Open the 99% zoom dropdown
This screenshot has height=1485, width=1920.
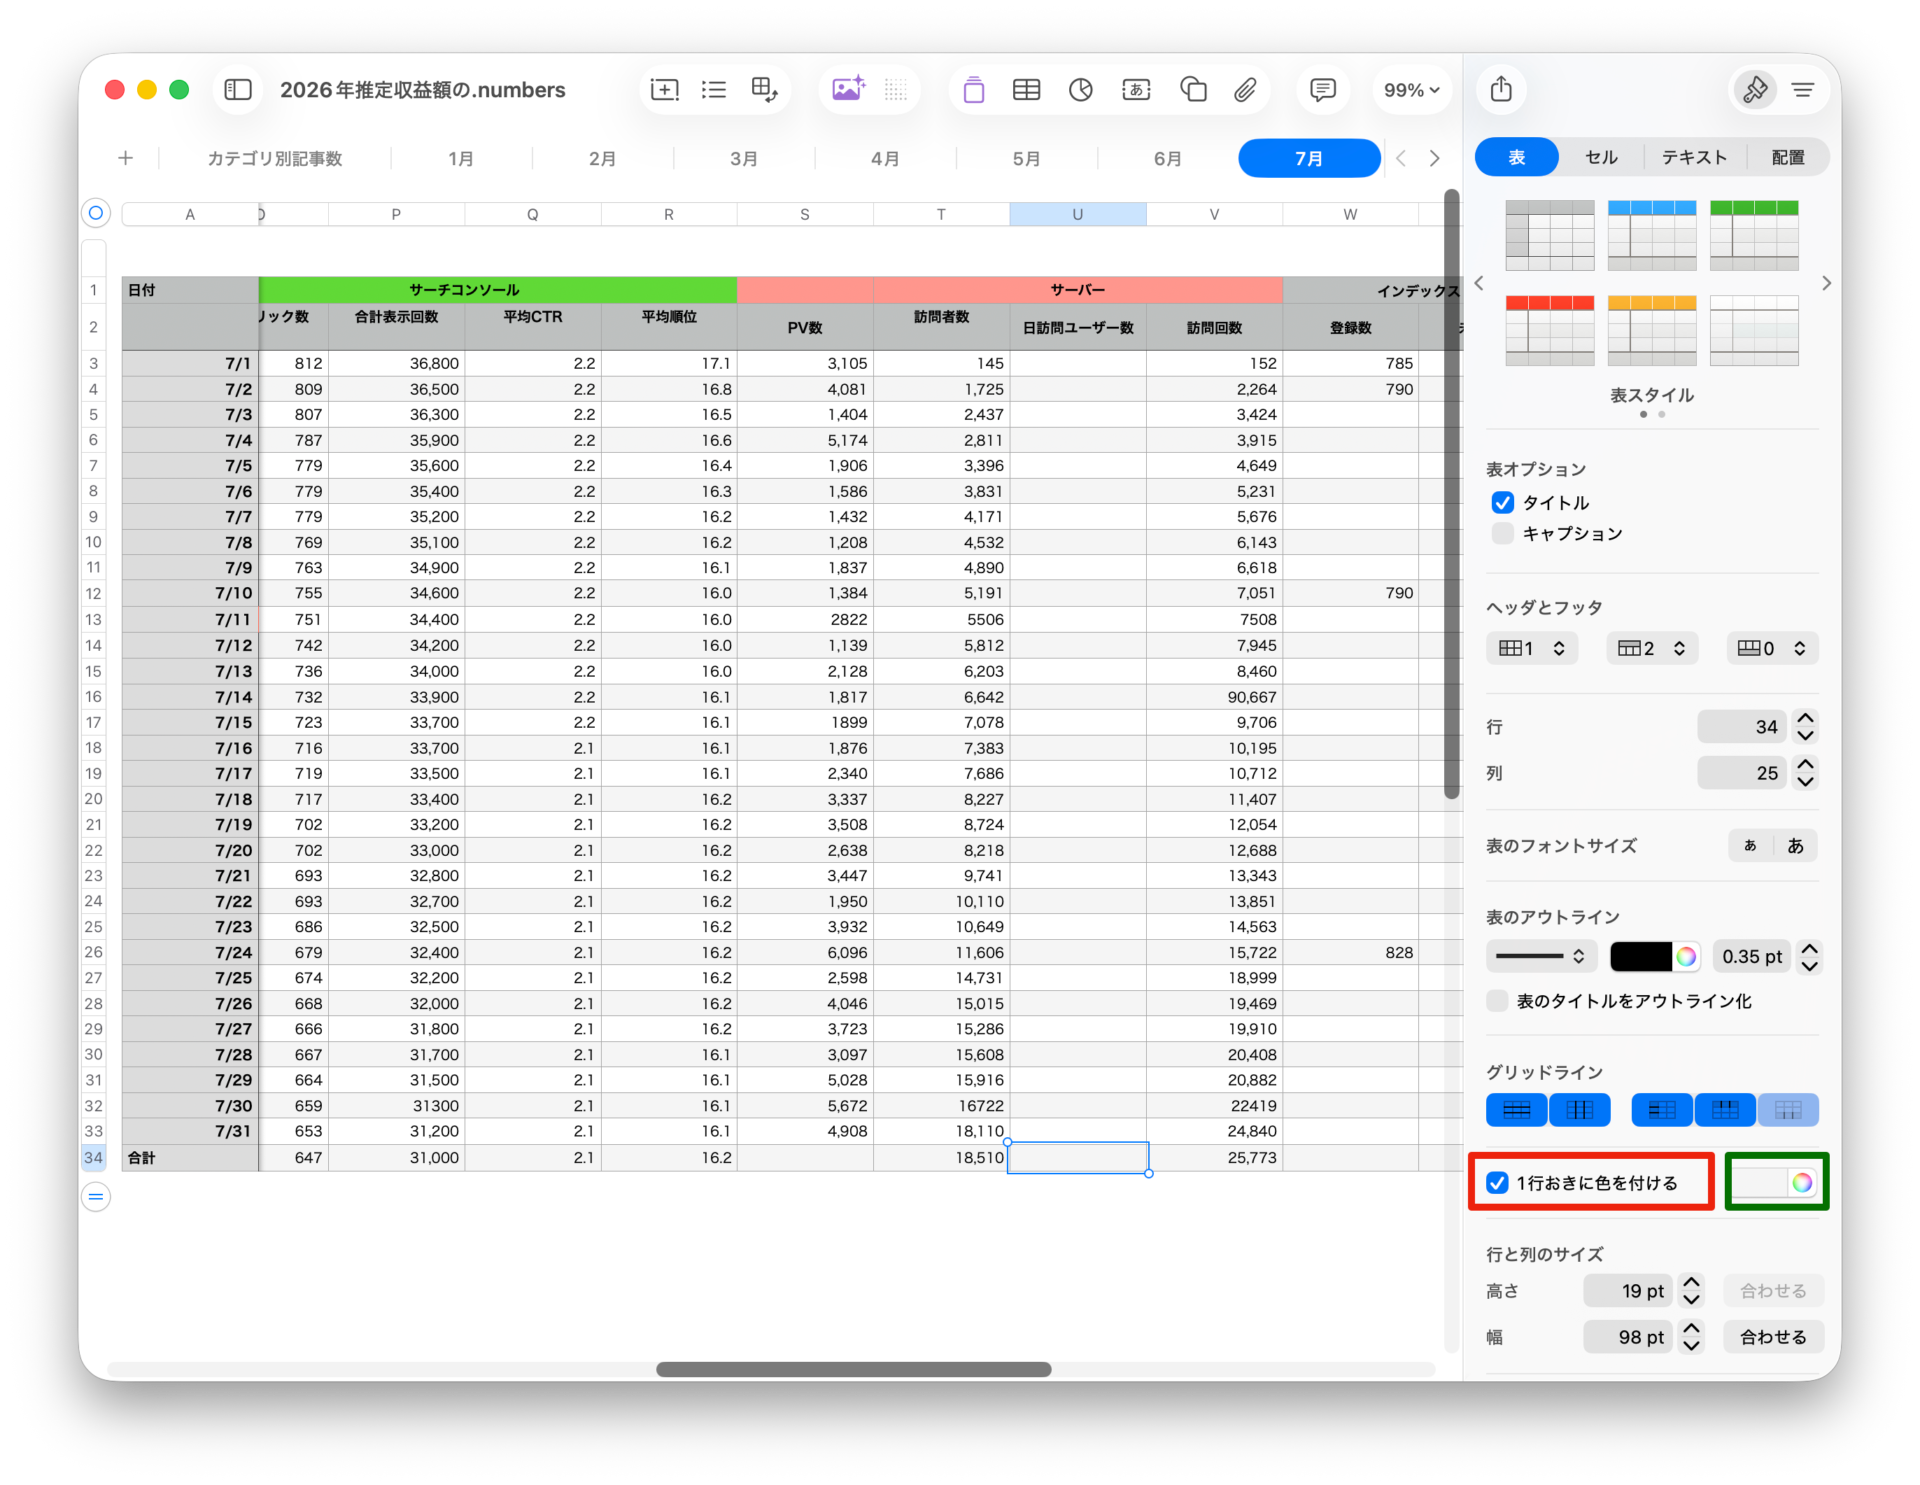[x=1411, y=90]
